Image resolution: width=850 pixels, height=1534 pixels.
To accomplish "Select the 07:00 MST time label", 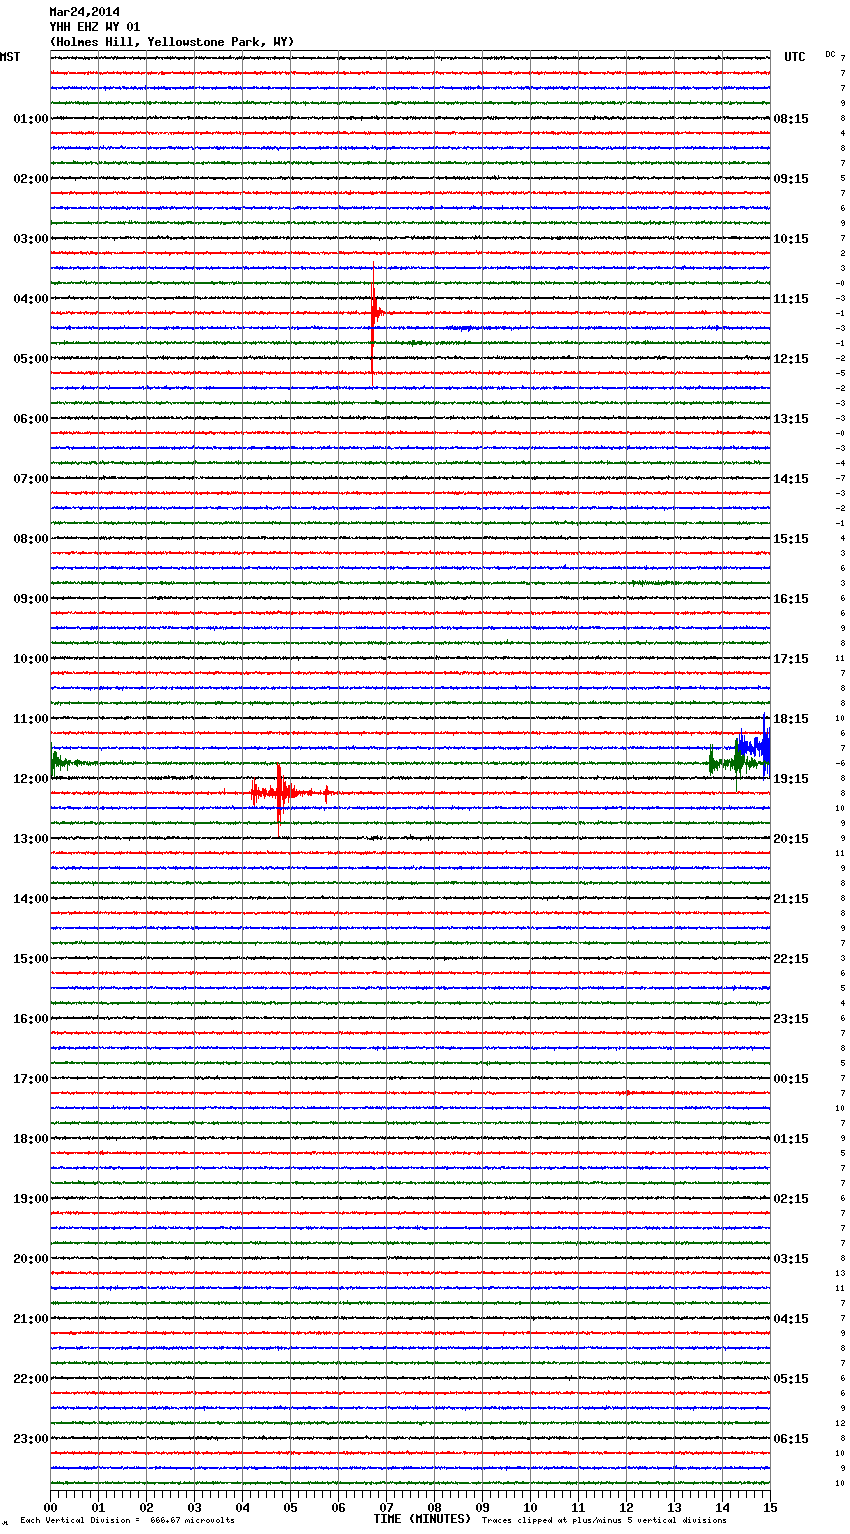I will (x=30, y=479).
